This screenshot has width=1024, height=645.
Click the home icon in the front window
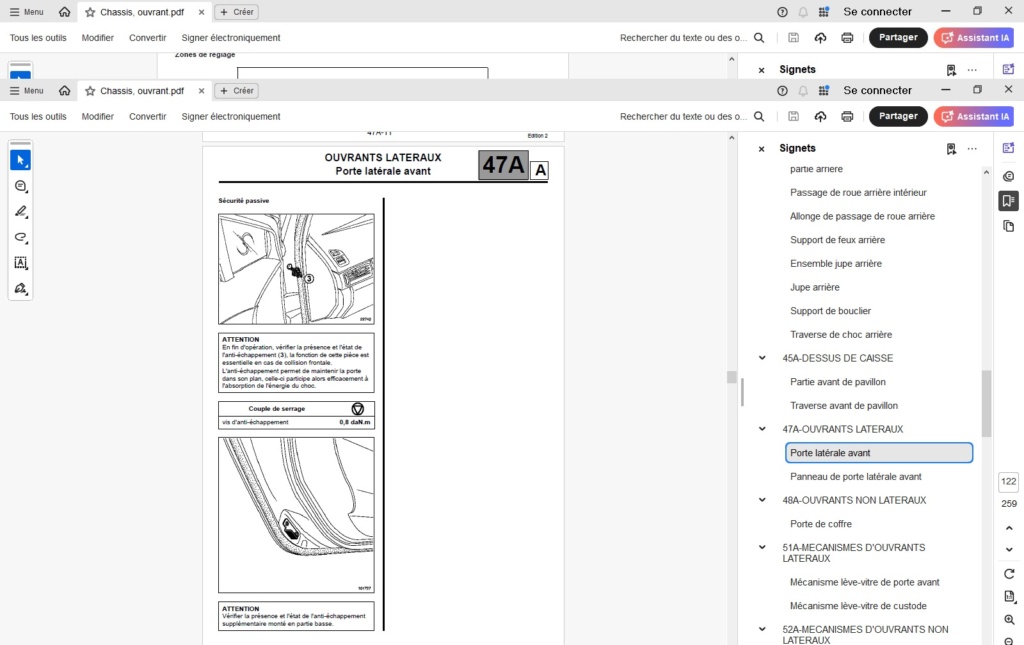coord(64,91)
